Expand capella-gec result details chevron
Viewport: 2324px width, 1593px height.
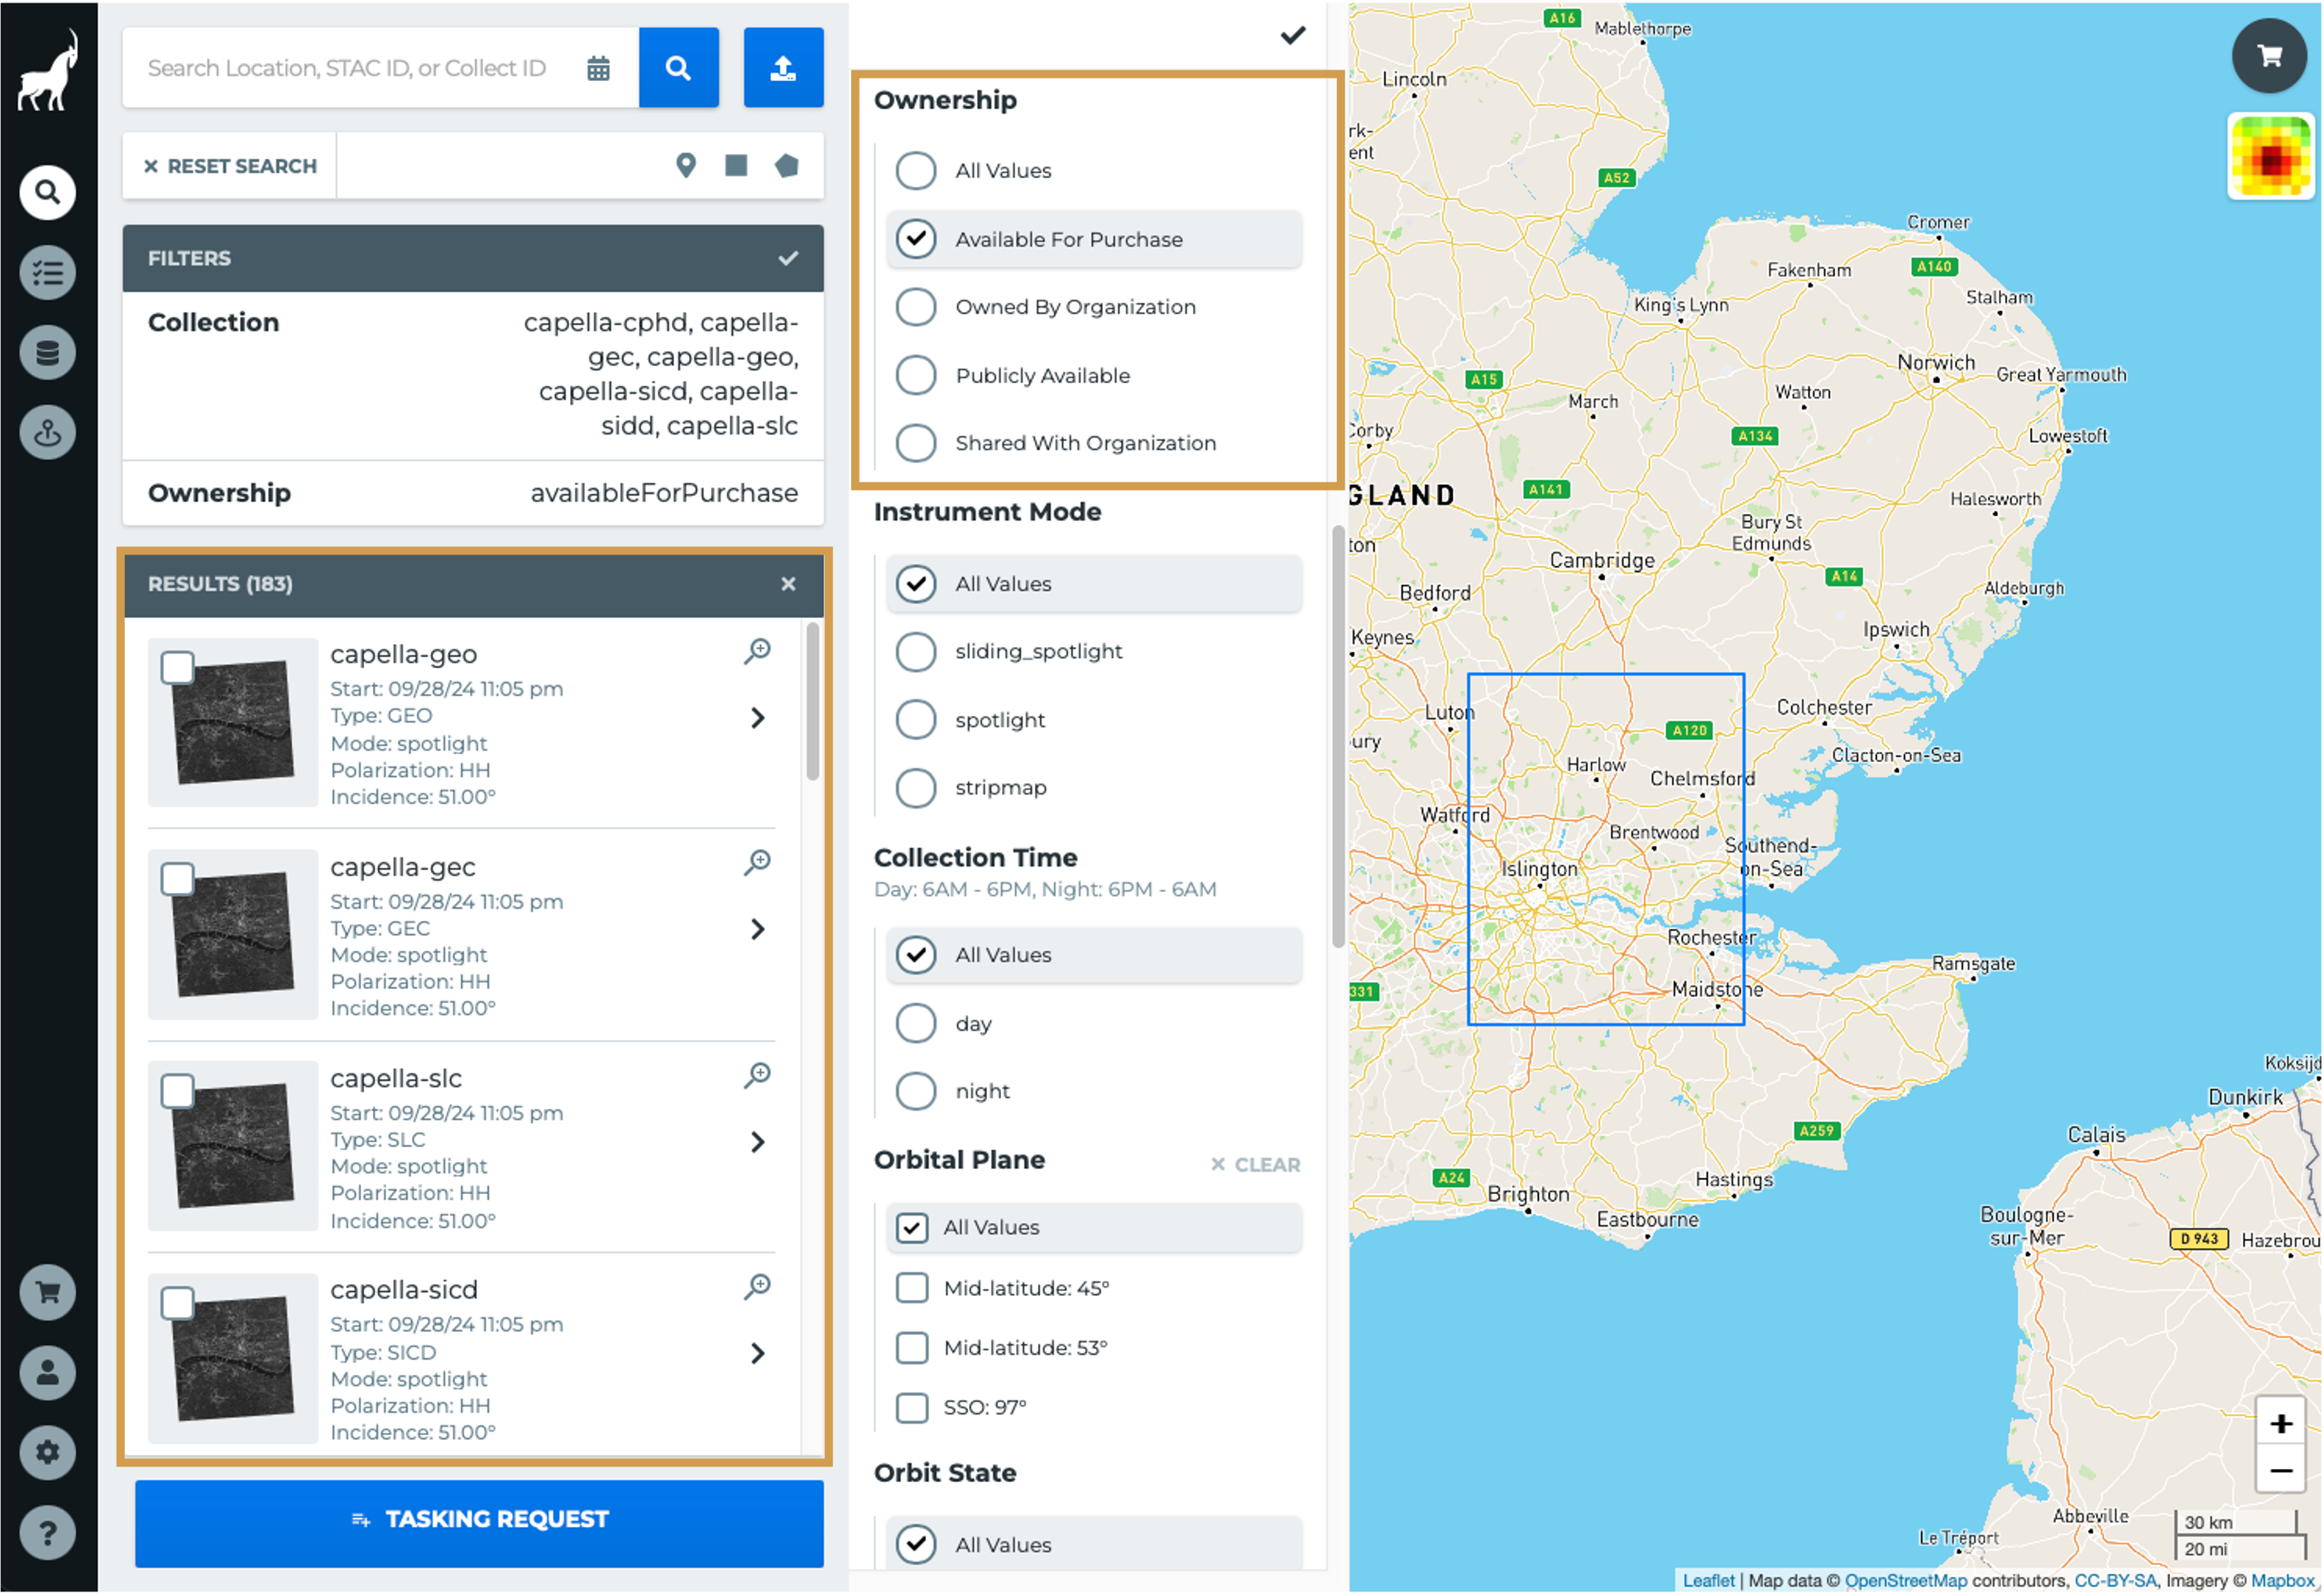pos(758,930)
